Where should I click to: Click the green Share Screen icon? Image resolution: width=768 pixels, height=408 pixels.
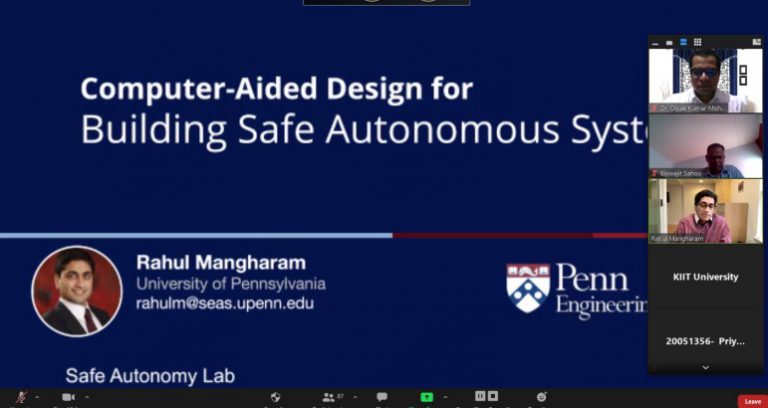tap(427, 397)
